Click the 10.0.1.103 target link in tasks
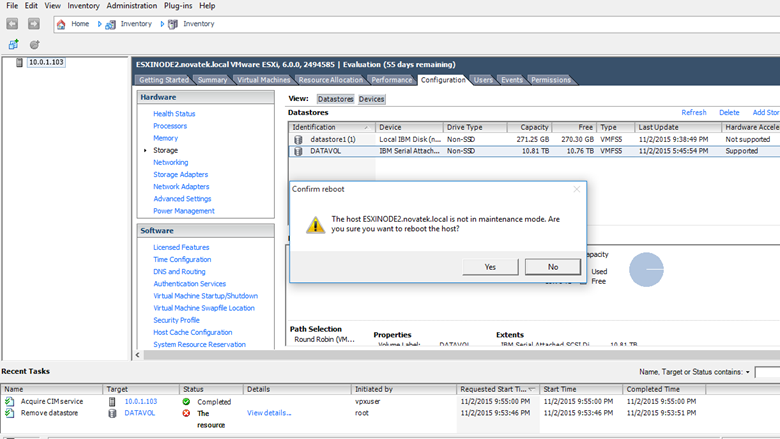The width and height of the screenshot is (780, 439). 141,401
